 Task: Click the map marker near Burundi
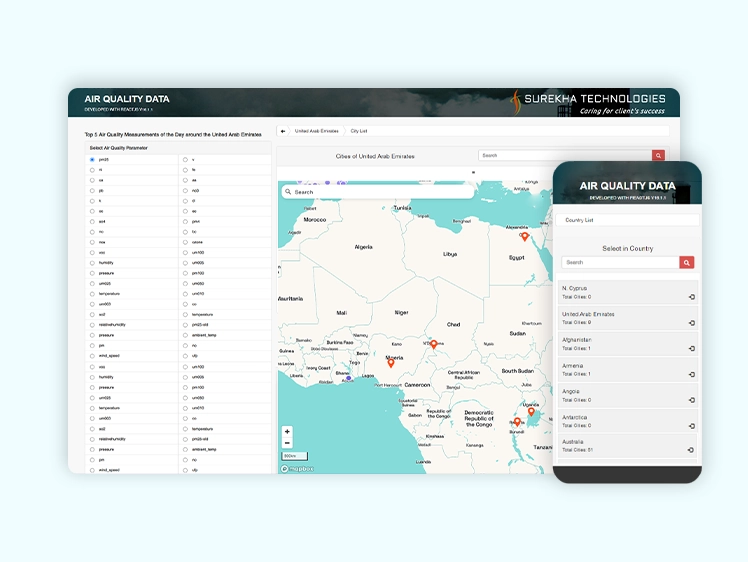click(517, 422)
